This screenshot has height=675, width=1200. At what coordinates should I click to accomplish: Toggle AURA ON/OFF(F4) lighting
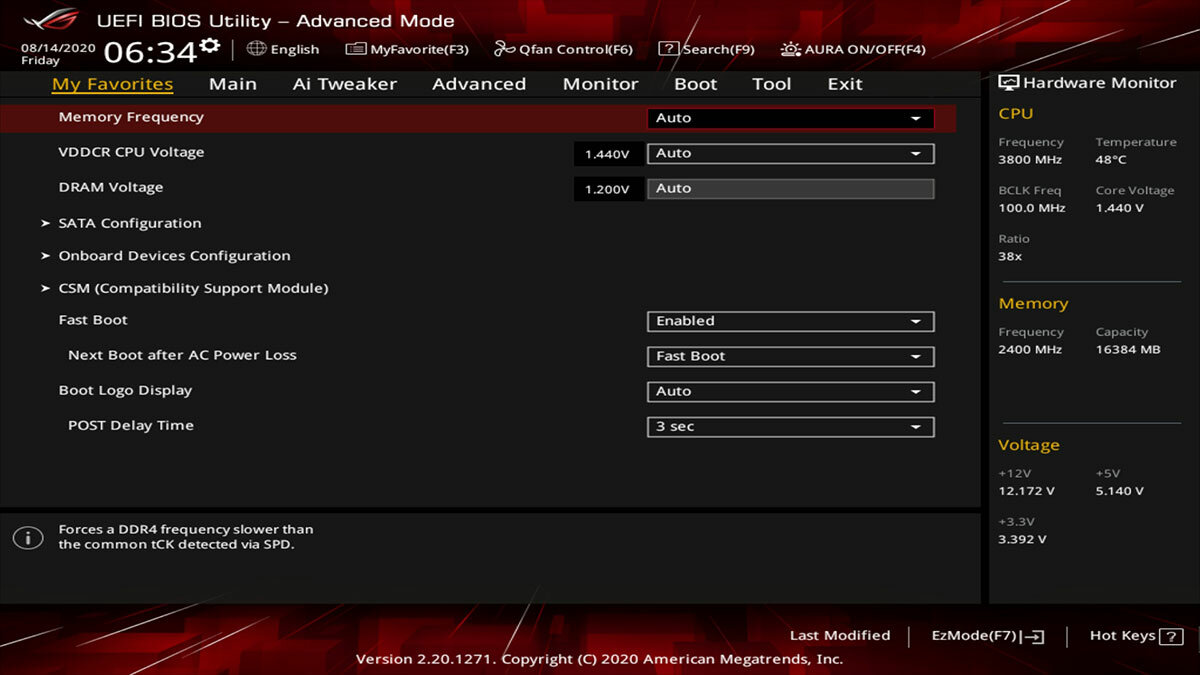853,49
